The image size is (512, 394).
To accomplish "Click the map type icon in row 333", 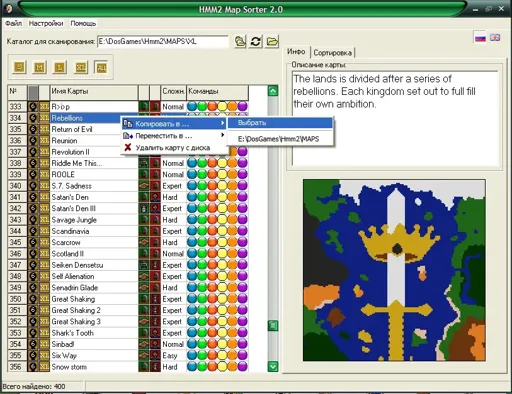I will [33, 107].
